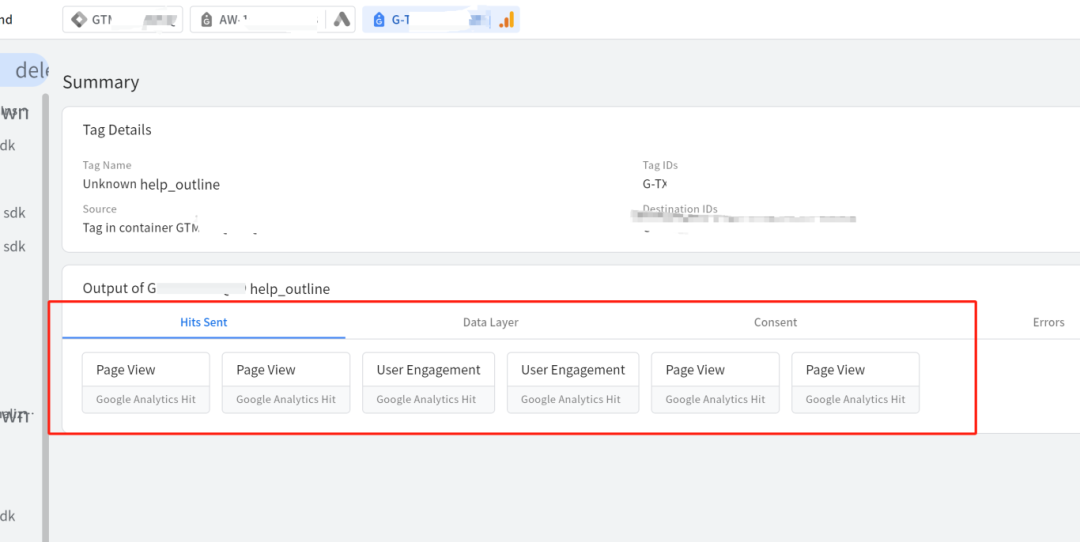The height and width of the screenshot is (542, 1080).
Task: Click the gtag icon beside AW
Action: (x=206, y=20)
